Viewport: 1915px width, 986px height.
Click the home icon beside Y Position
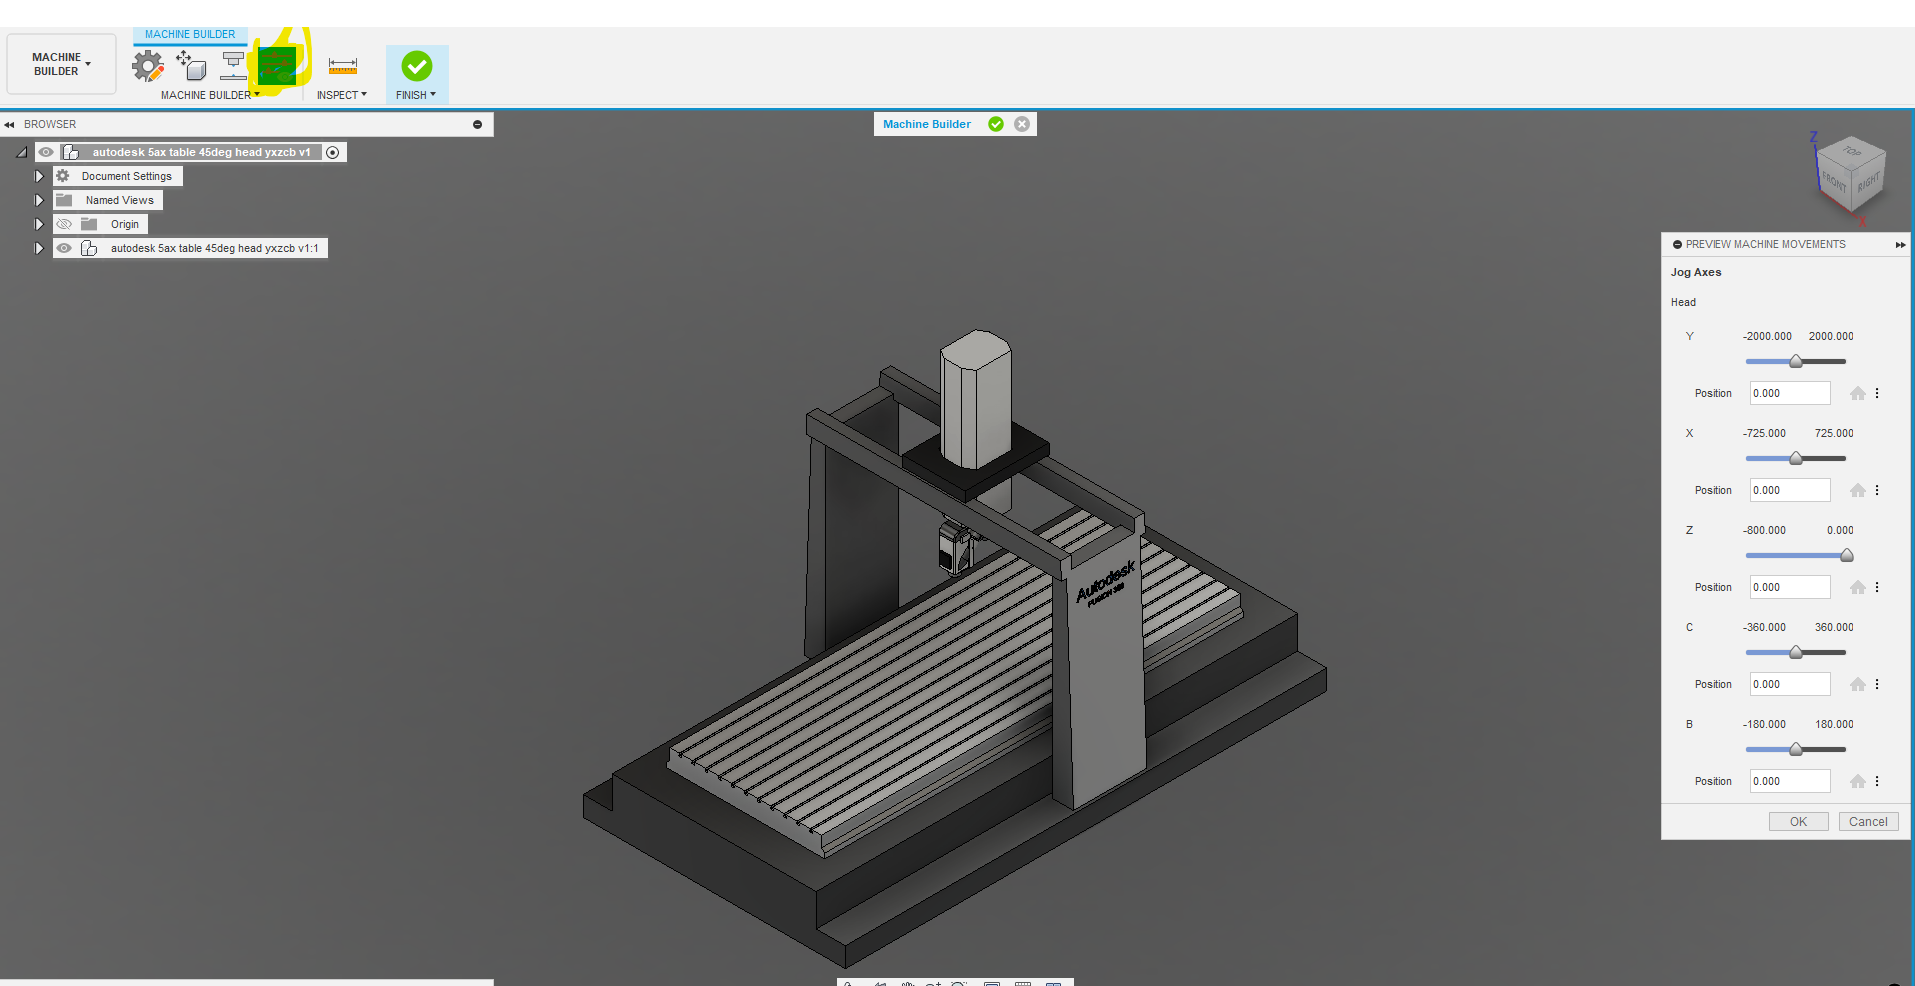point(1858,393)
